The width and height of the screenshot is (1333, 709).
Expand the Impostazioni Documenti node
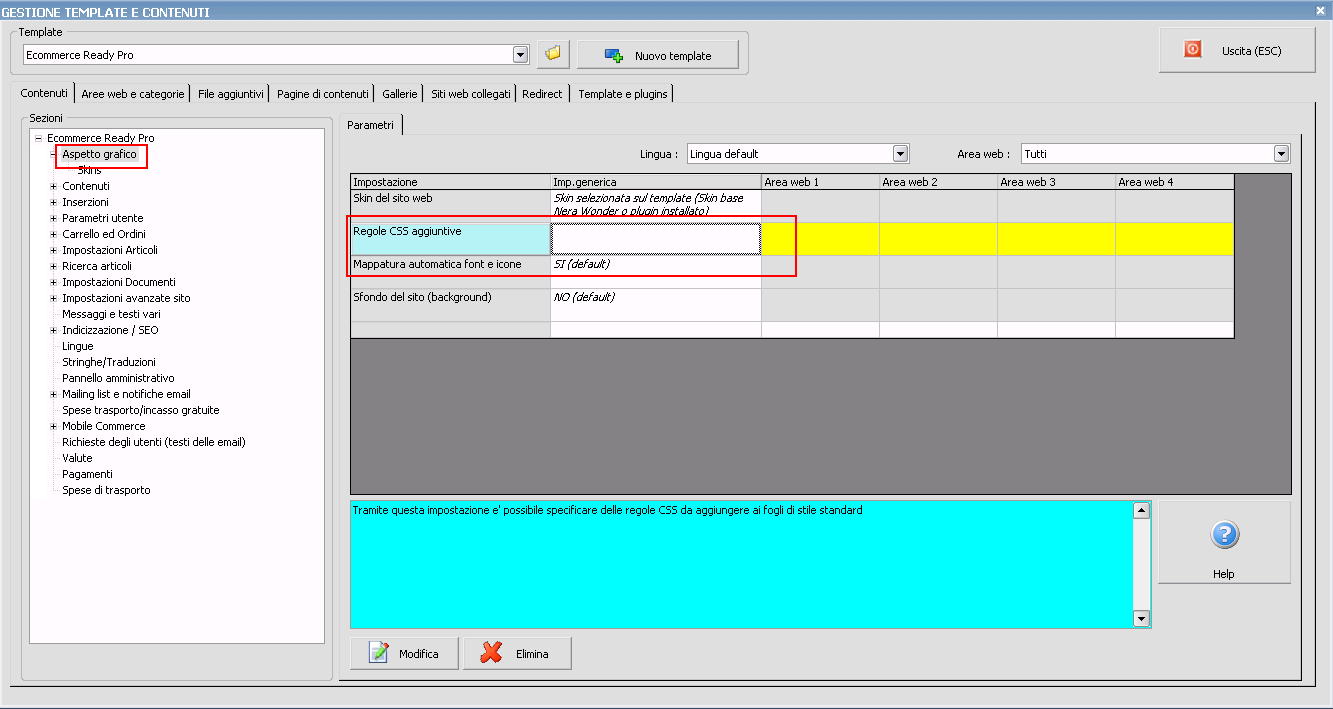(x=53, y=282)
